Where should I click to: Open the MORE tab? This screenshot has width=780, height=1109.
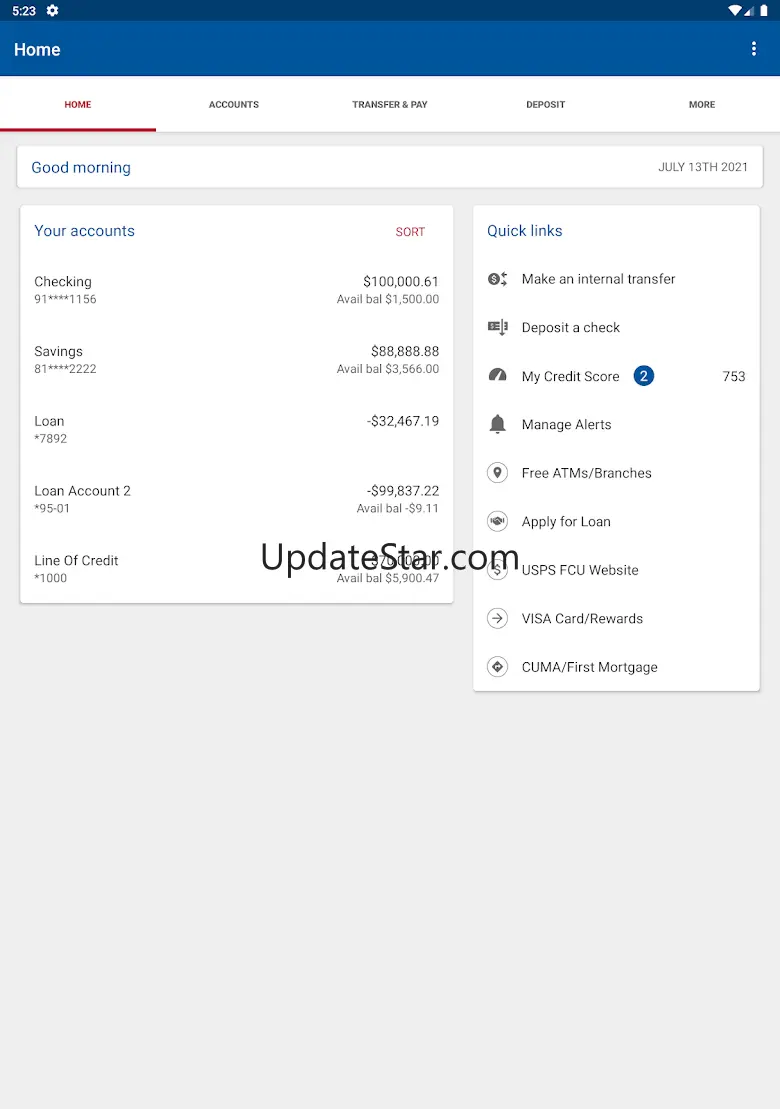[x=702, y=104]
